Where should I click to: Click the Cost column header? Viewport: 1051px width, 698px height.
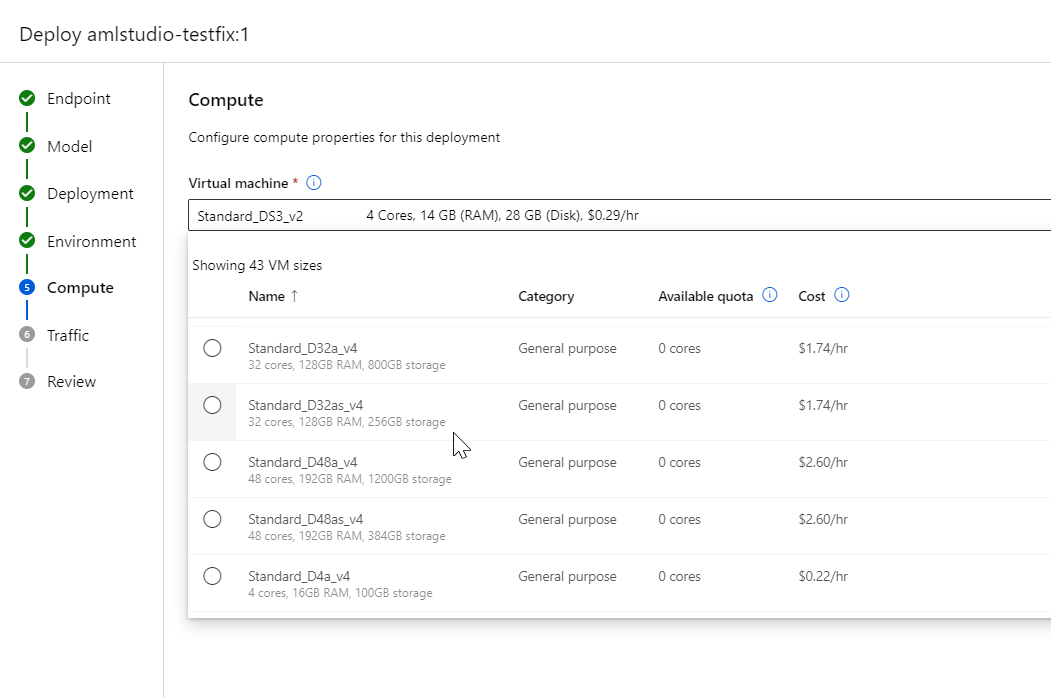click(x=812, y=296)
